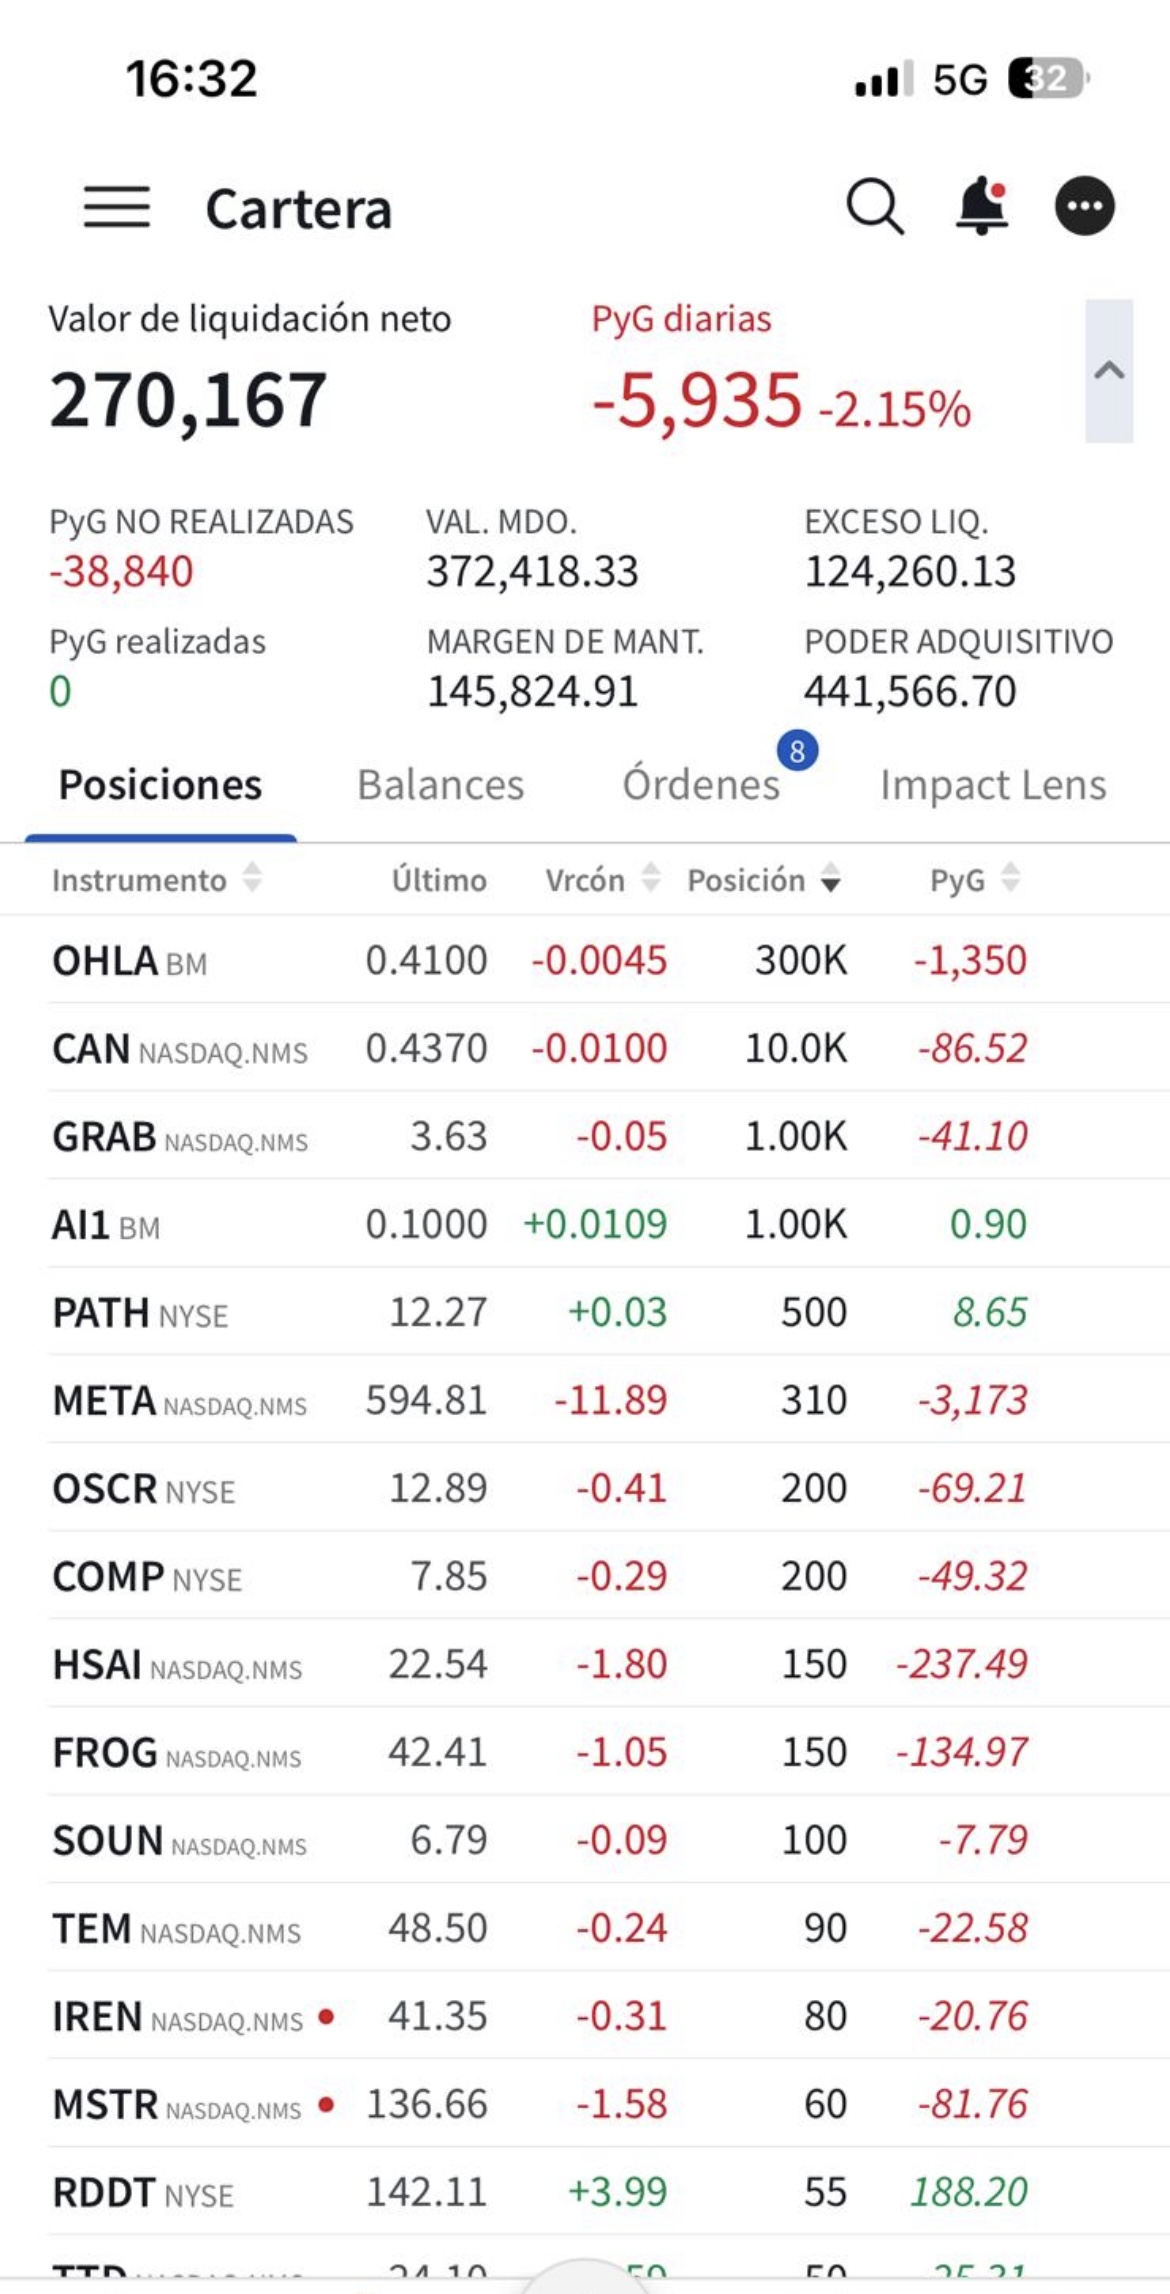Sort by PyG column arrows
The height and width of the screenshot is (2294, 1170).
click(x=1011, y=878)
